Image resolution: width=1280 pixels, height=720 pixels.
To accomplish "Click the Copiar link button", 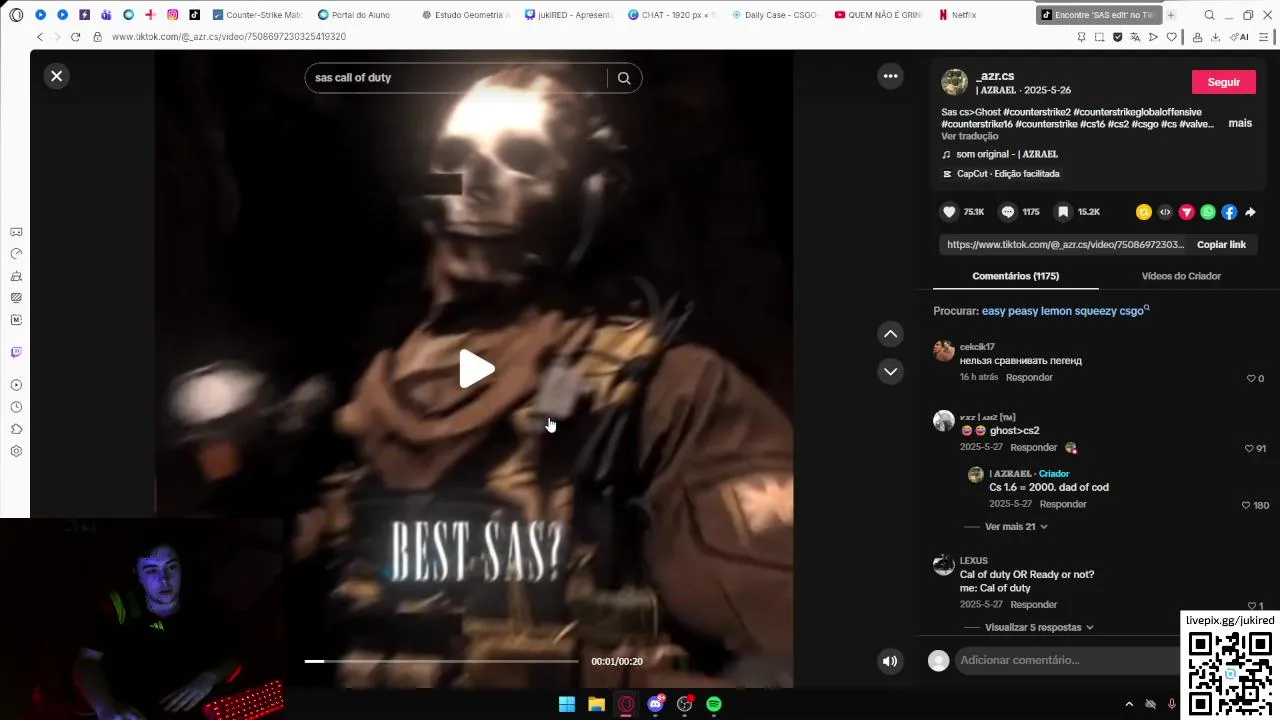I will pyautogui.click(x=1221, y=244).
